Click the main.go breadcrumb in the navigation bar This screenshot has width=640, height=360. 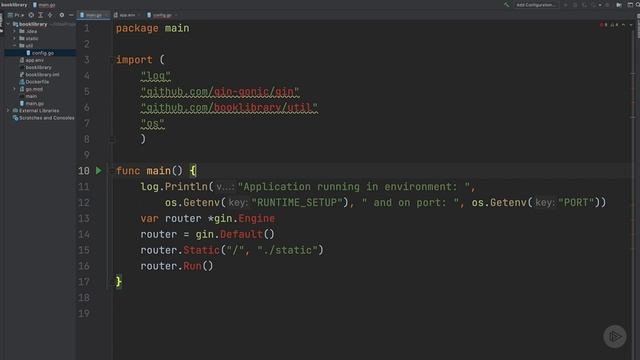click(x=44, y=5)
